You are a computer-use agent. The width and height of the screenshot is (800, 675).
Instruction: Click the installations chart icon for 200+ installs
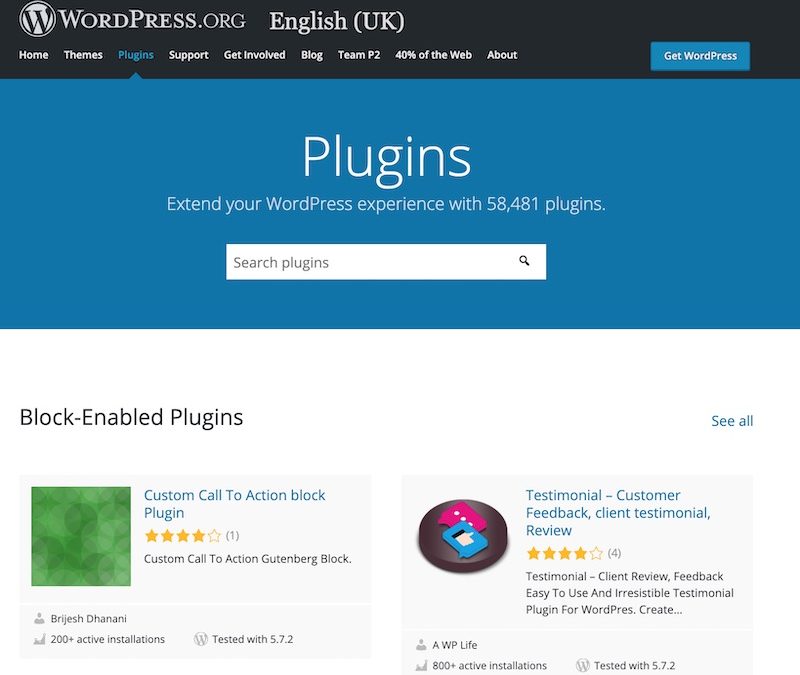pyautogui.click(x=39, y=639)
